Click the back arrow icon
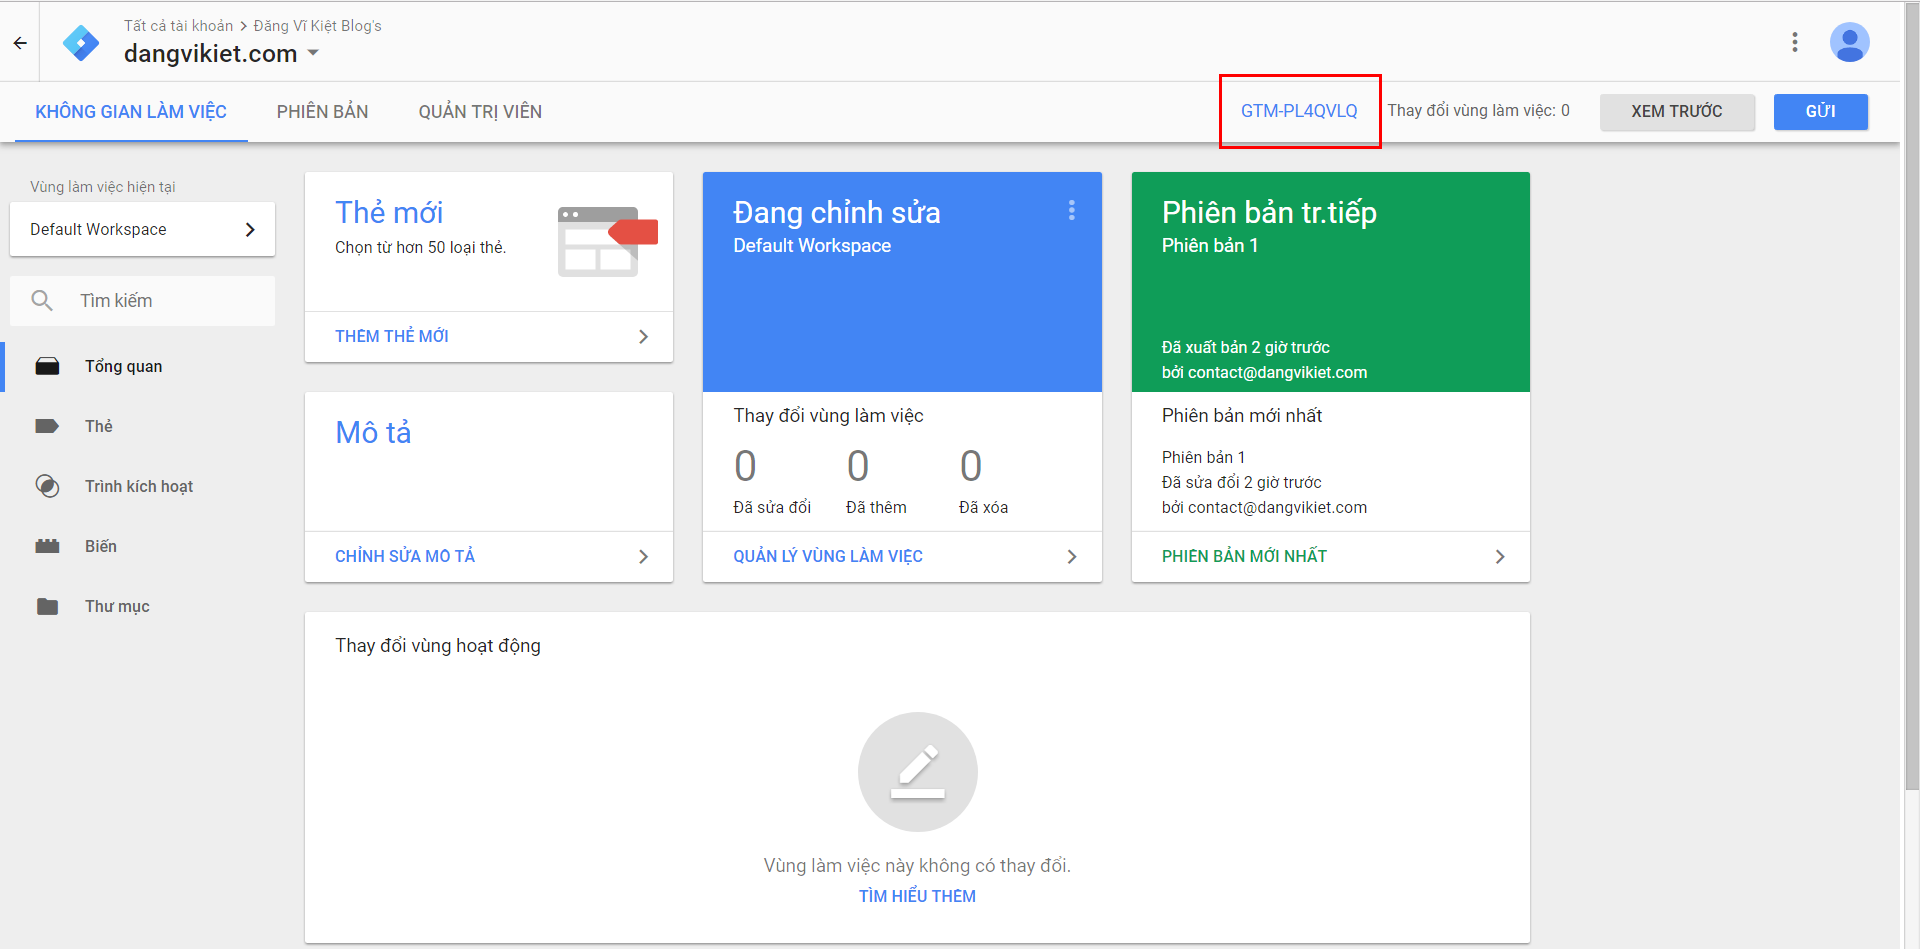The width and height of the screenshot is (1920, 949). pos(20,43)
